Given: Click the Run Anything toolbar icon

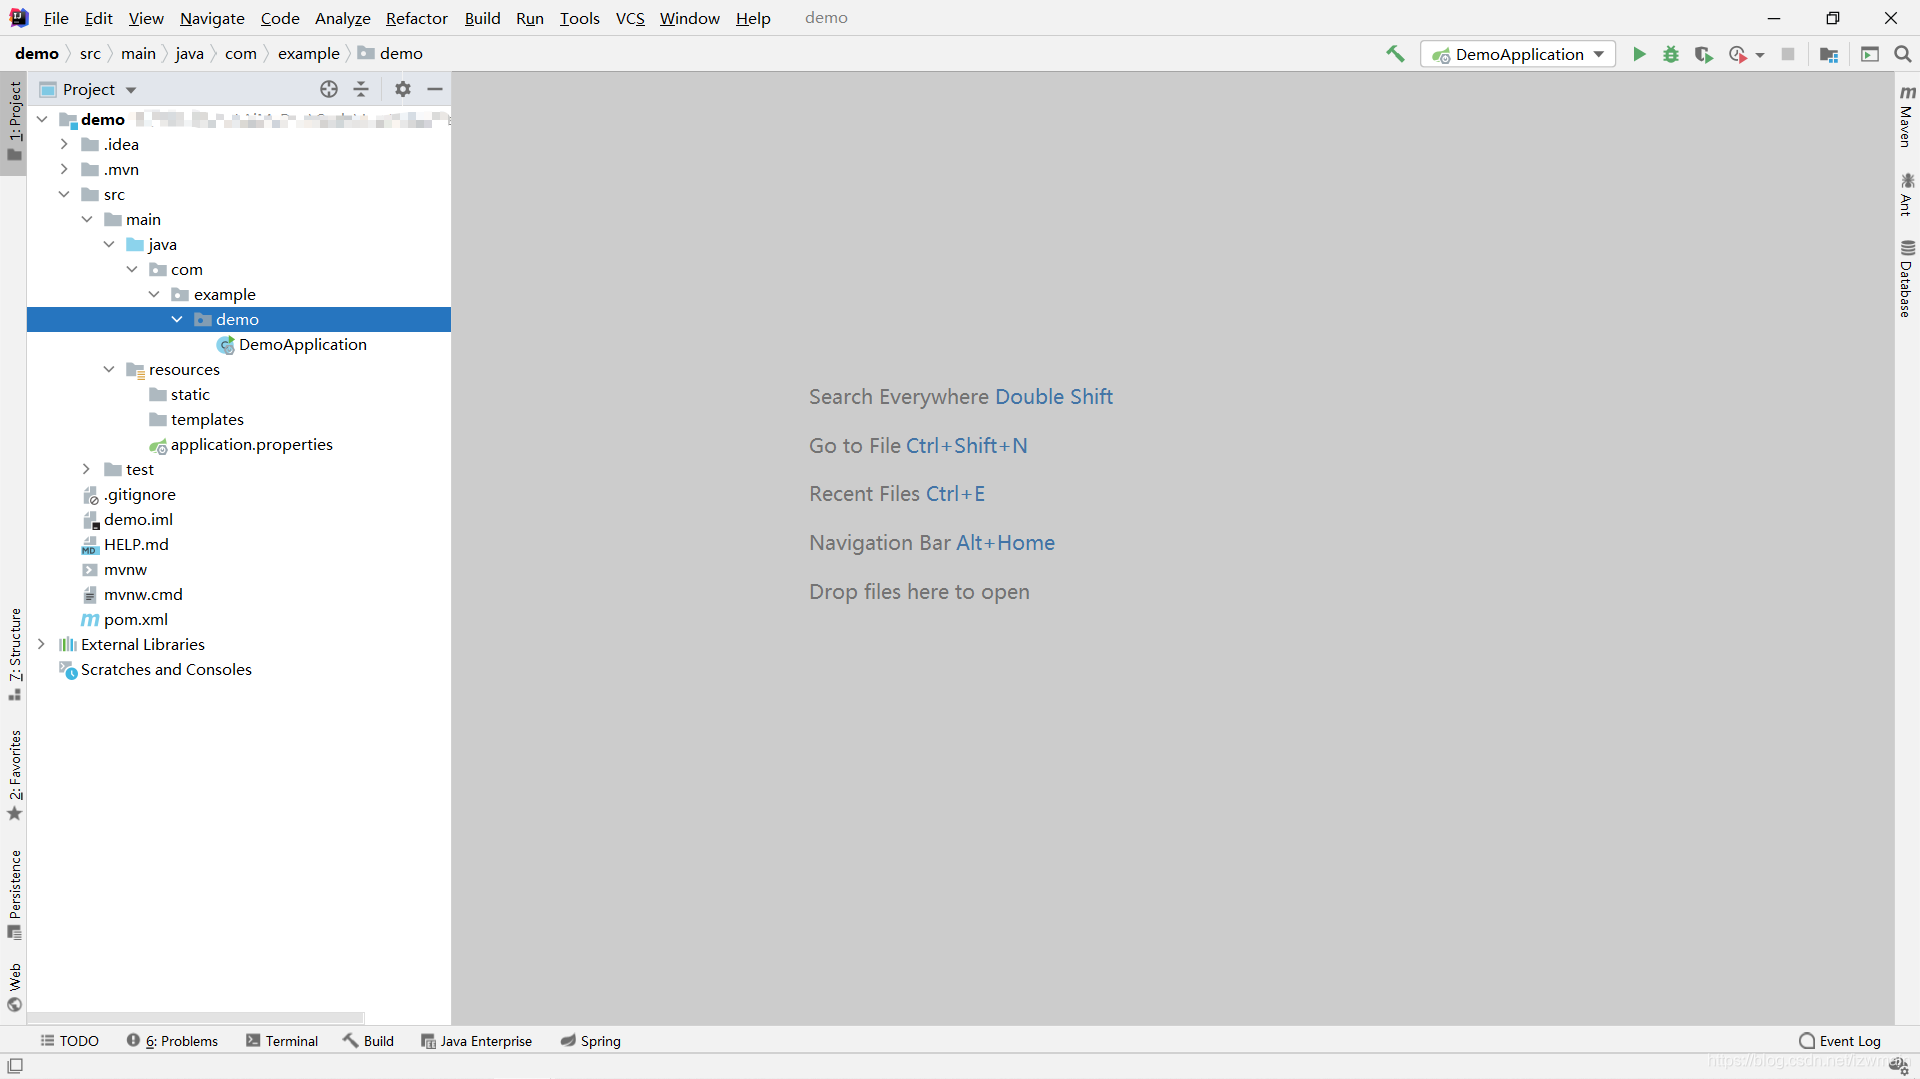Looking at the screenshot, I should coord(1870,54).
